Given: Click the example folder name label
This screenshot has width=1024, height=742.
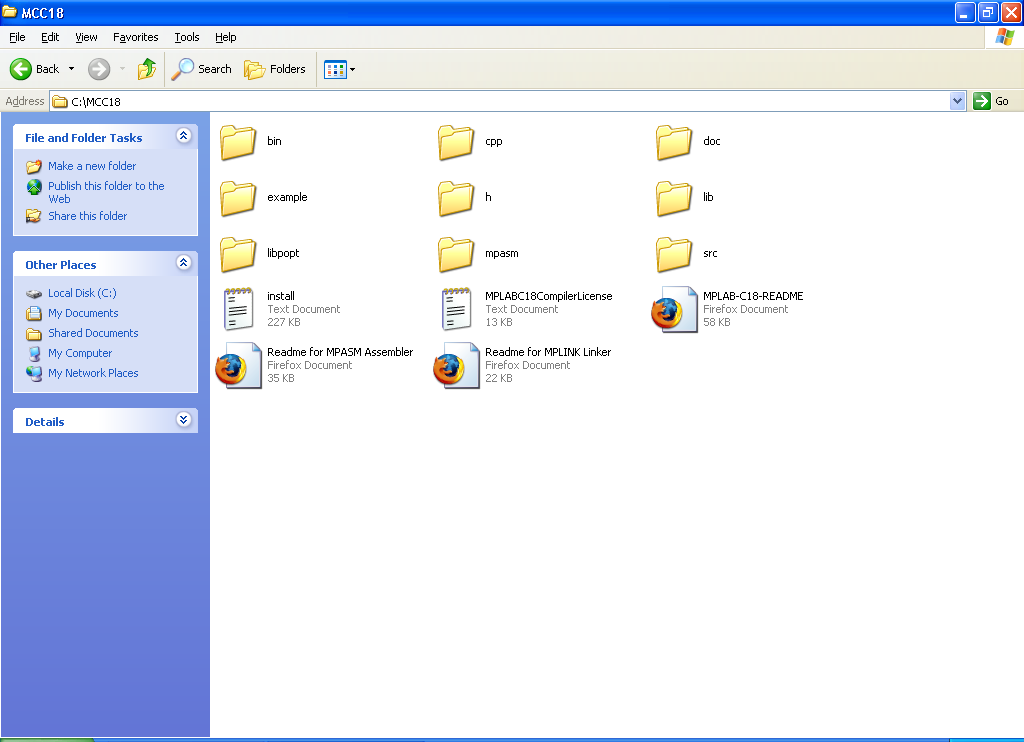Looking at the screenshot, I should point(287,197).
